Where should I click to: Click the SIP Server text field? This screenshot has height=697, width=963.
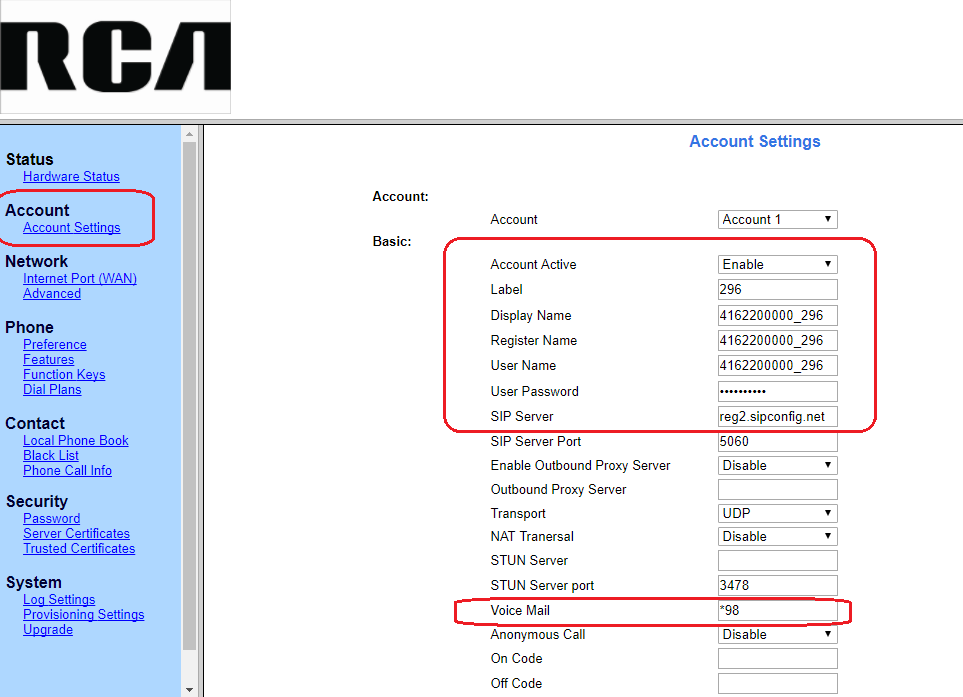click(x=777, y=417)
